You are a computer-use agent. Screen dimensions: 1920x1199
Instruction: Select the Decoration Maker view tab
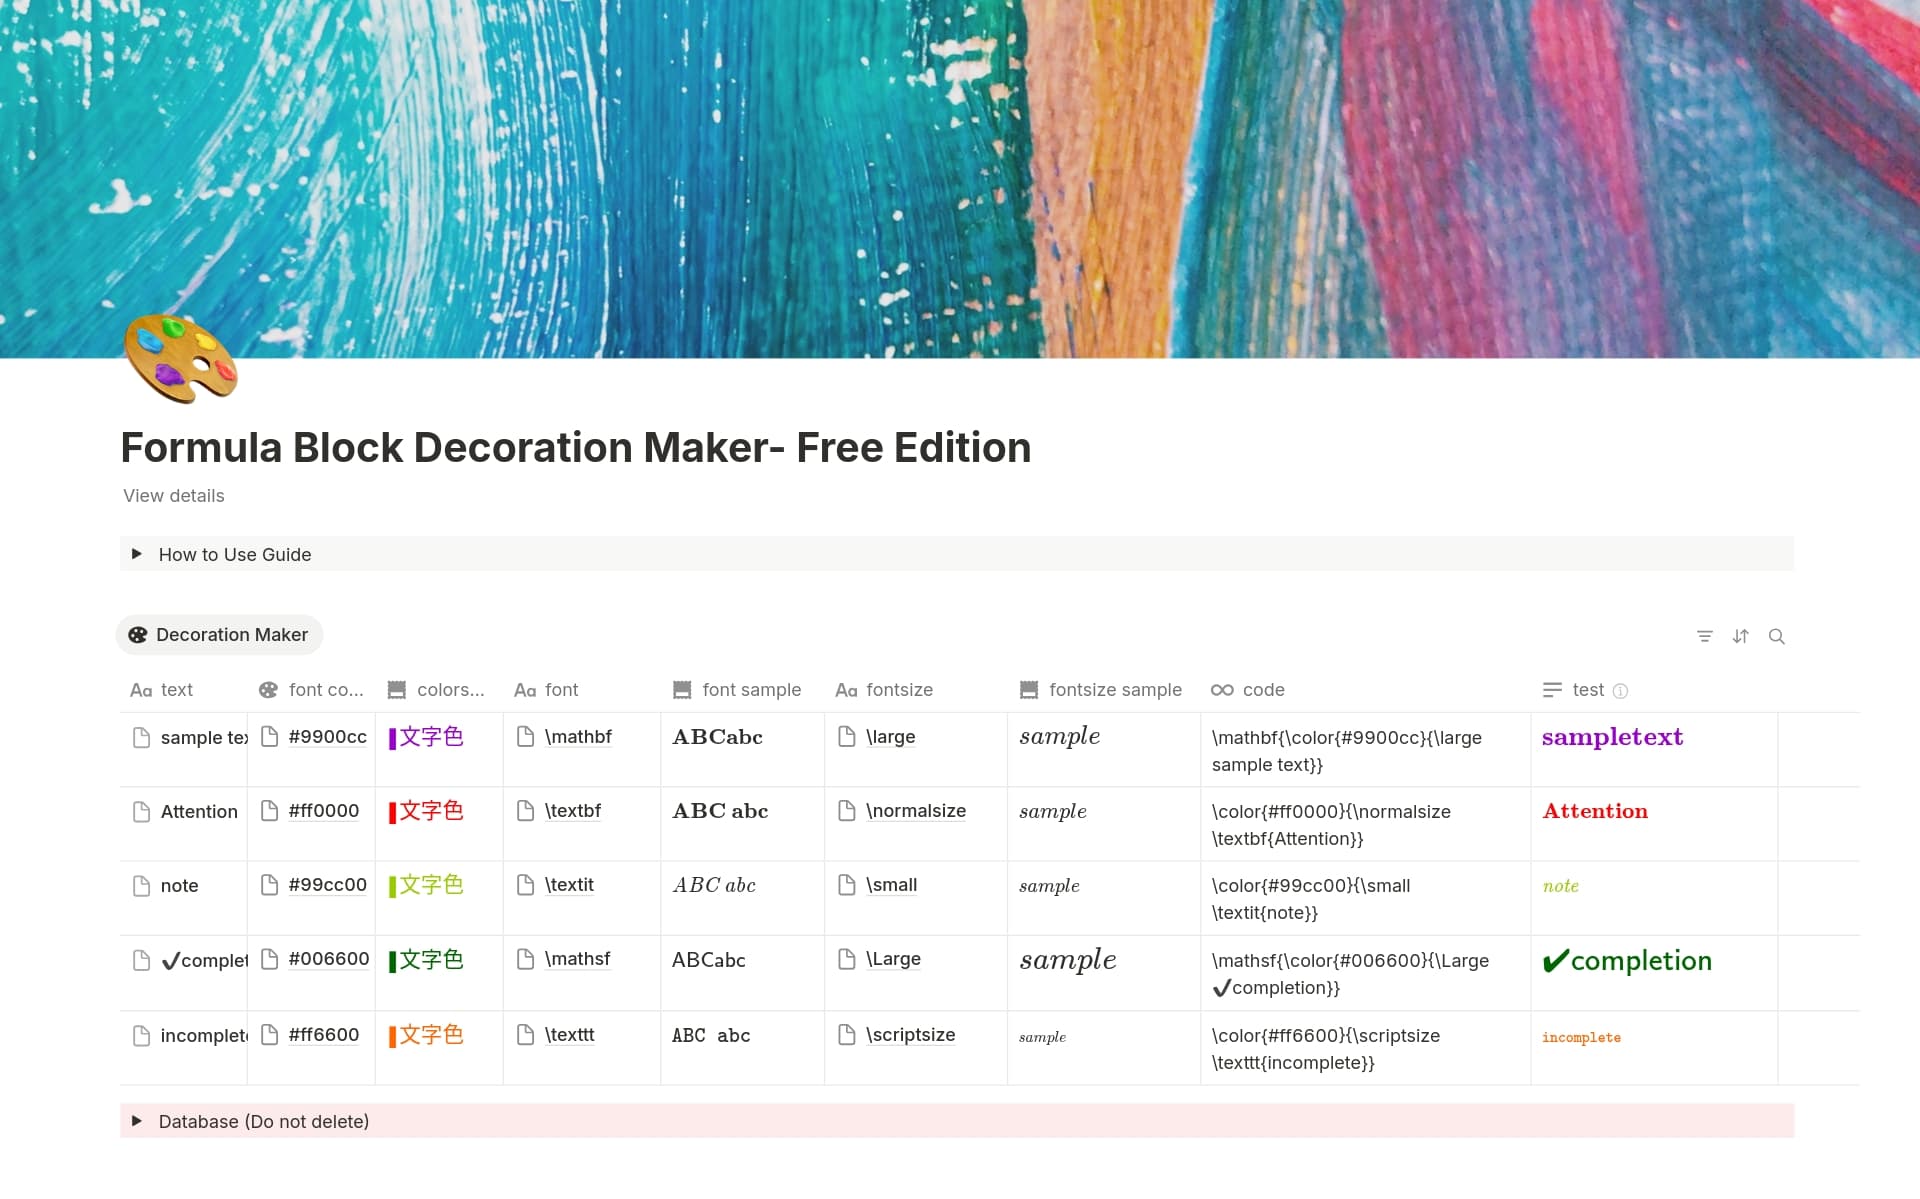point(219,634)
